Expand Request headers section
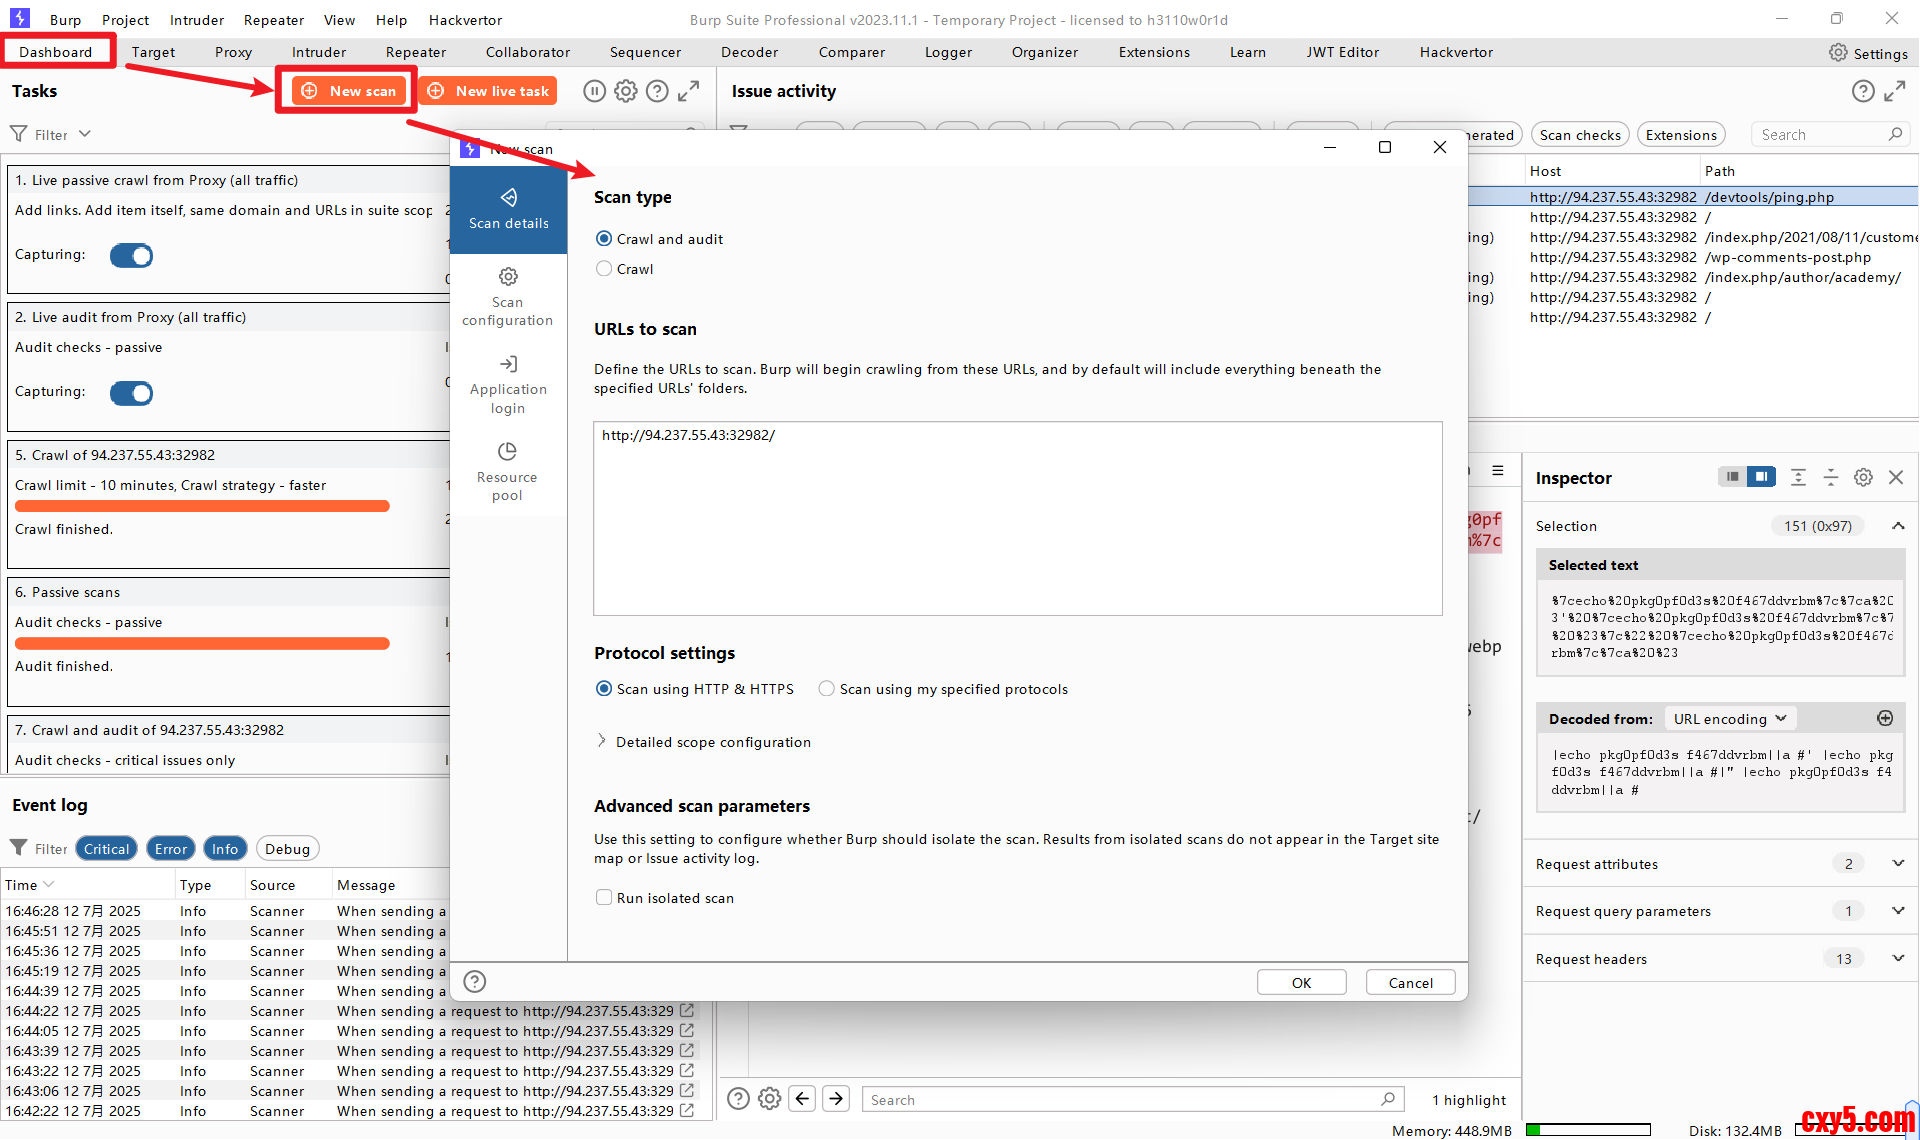The image size is (1920, 1140). pyautogui.click(x=1897, y=959)
